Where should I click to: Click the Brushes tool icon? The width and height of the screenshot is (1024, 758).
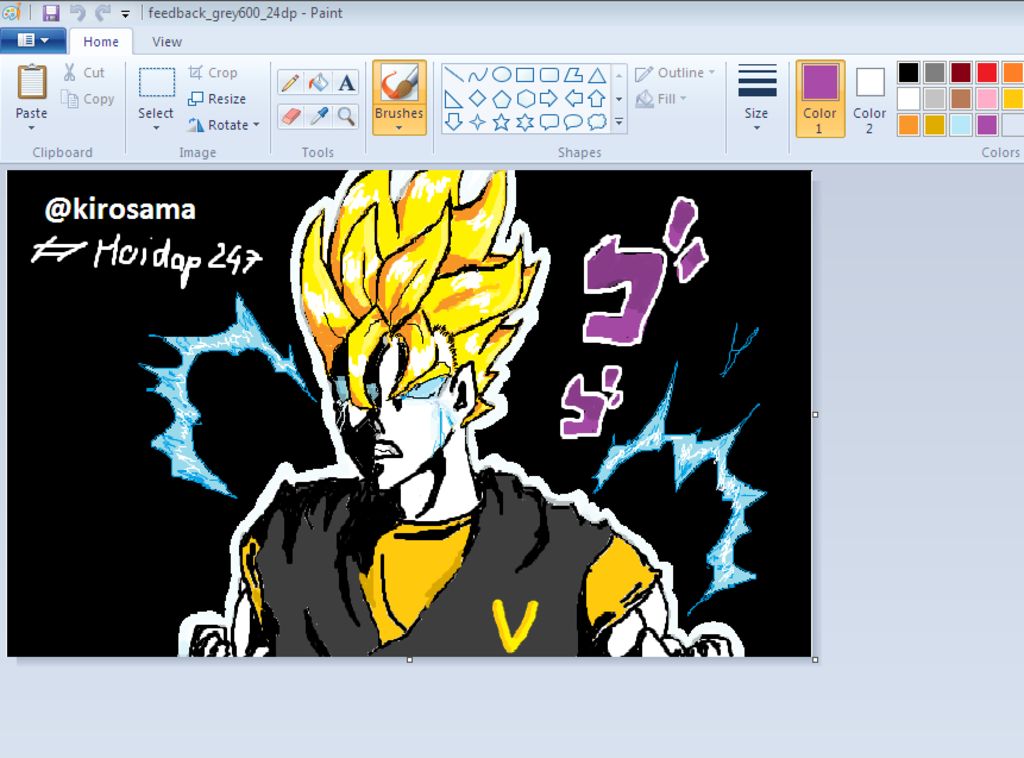(399, 84)
